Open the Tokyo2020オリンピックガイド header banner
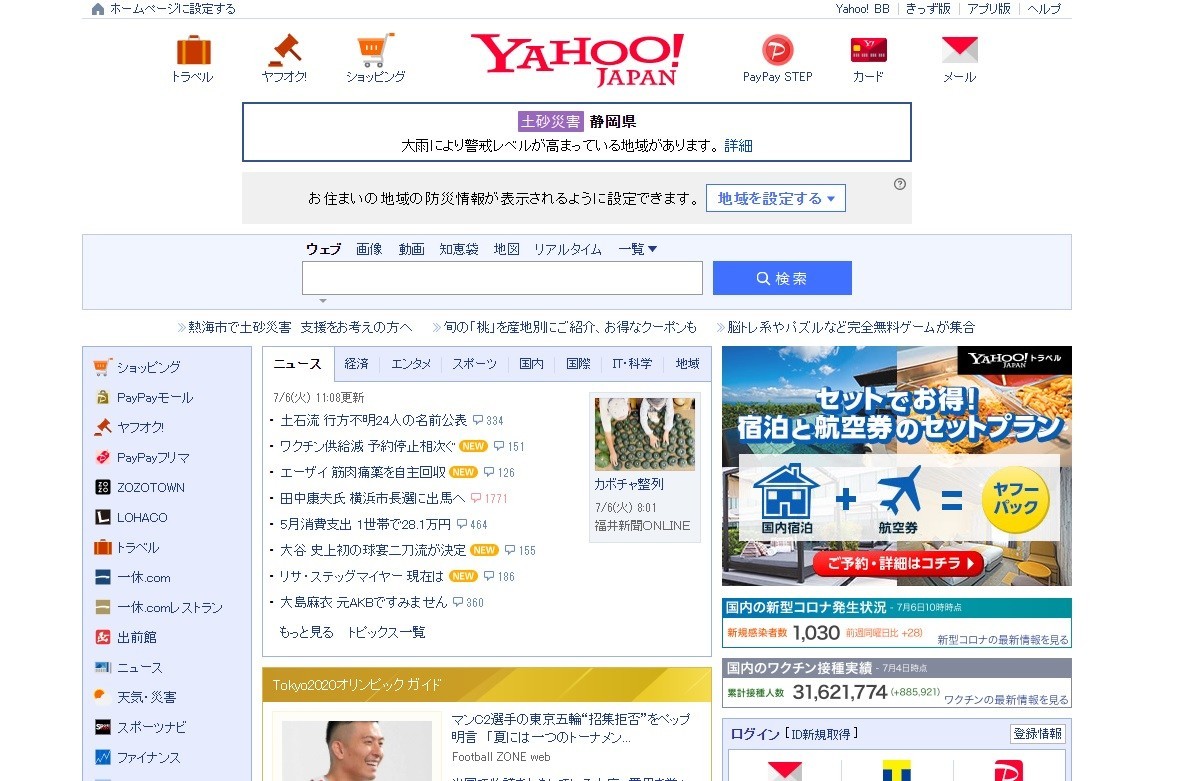The height and width of the screenshot is (781, 1191). pyautogui.click(x=486, y=685)
